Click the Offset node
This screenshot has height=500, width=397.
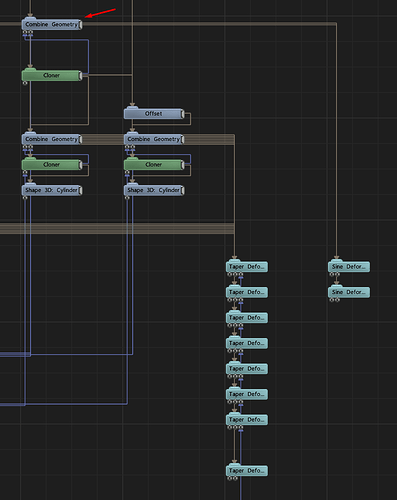click(x=154, y=114)
